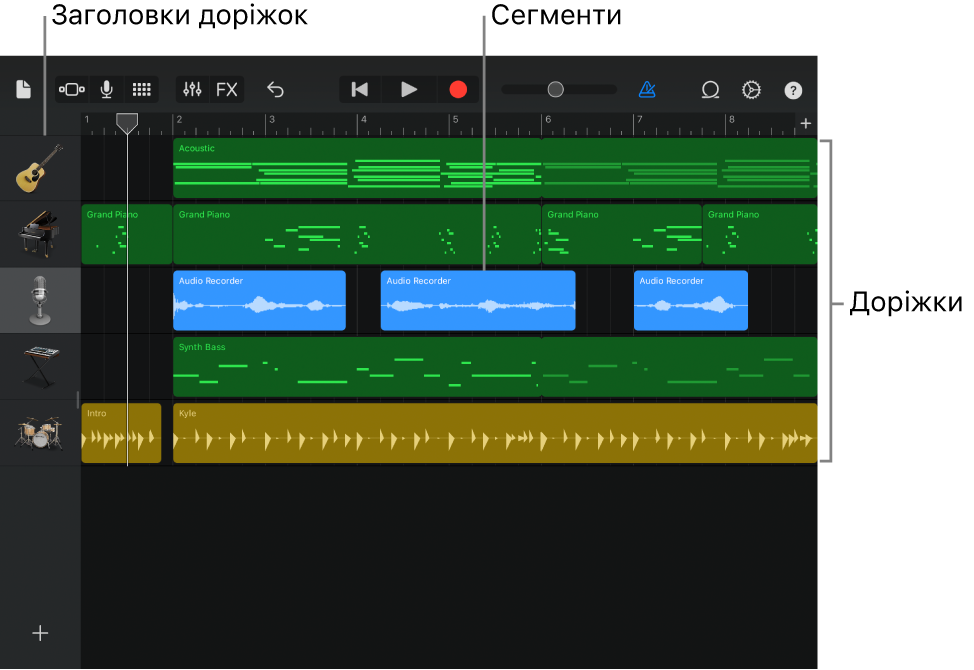
Task: Toggle the FX panel
Action: point(227,89)
